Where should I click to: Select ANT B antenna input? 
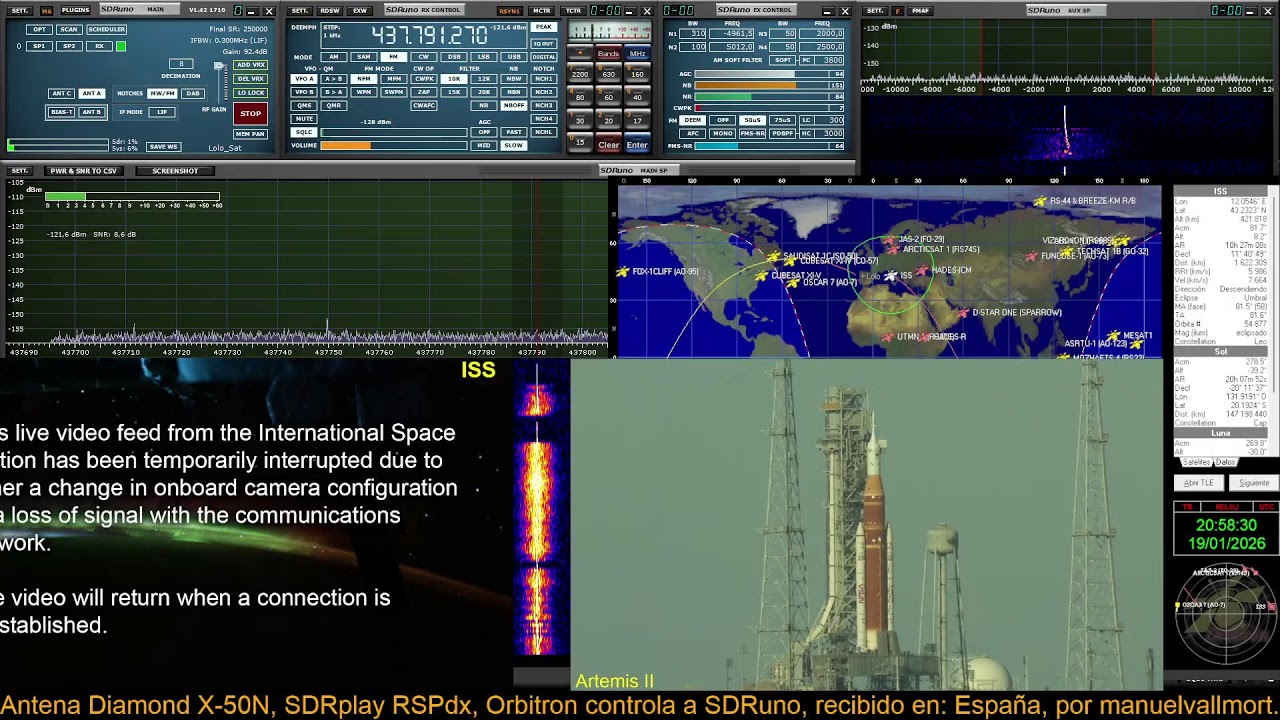(x=92, y=112)
